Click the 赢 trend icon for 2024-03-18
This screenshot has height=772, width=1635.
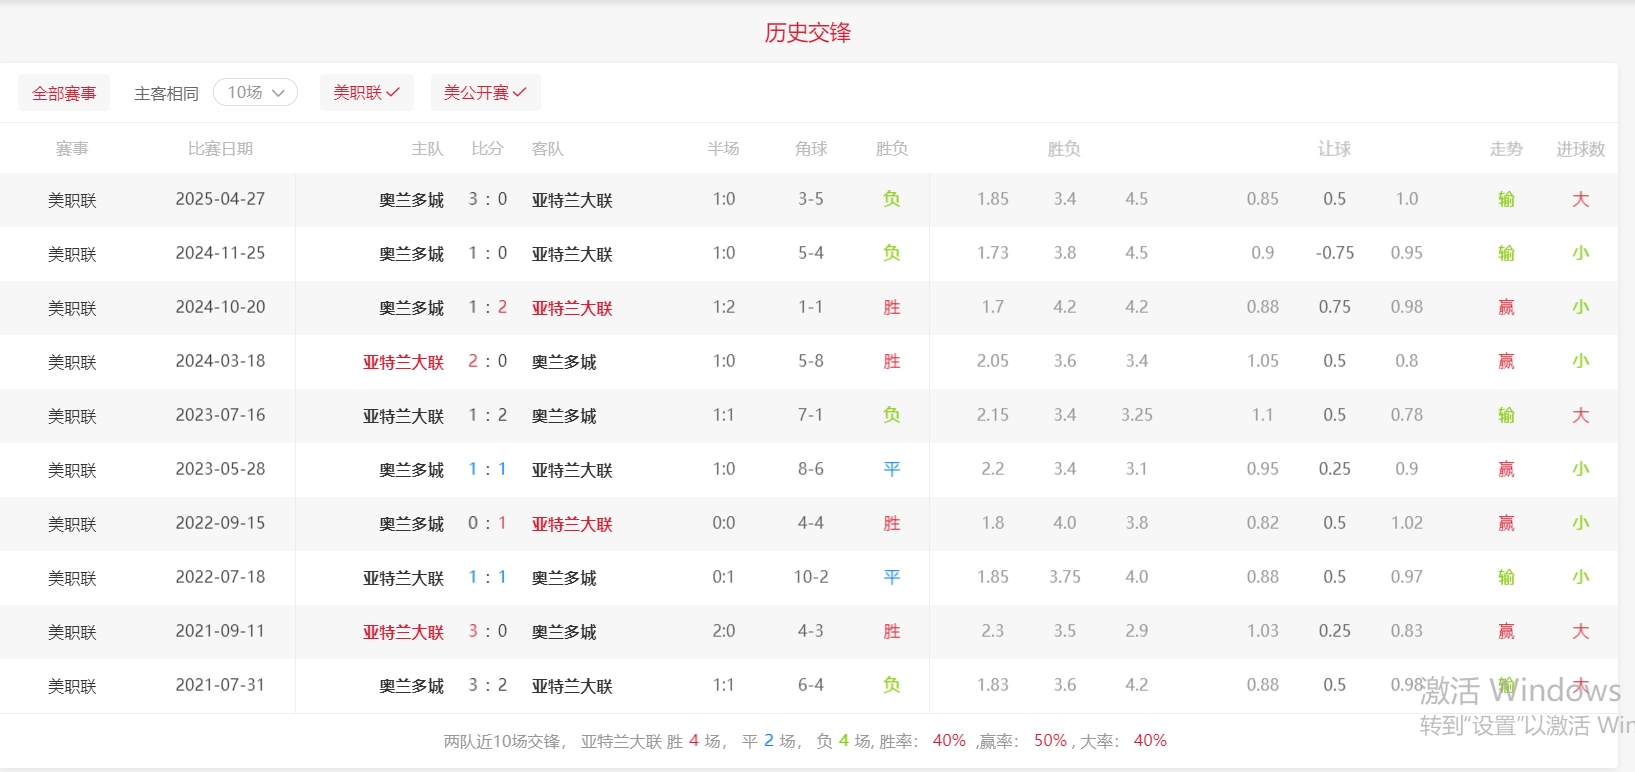point(1506,361)
